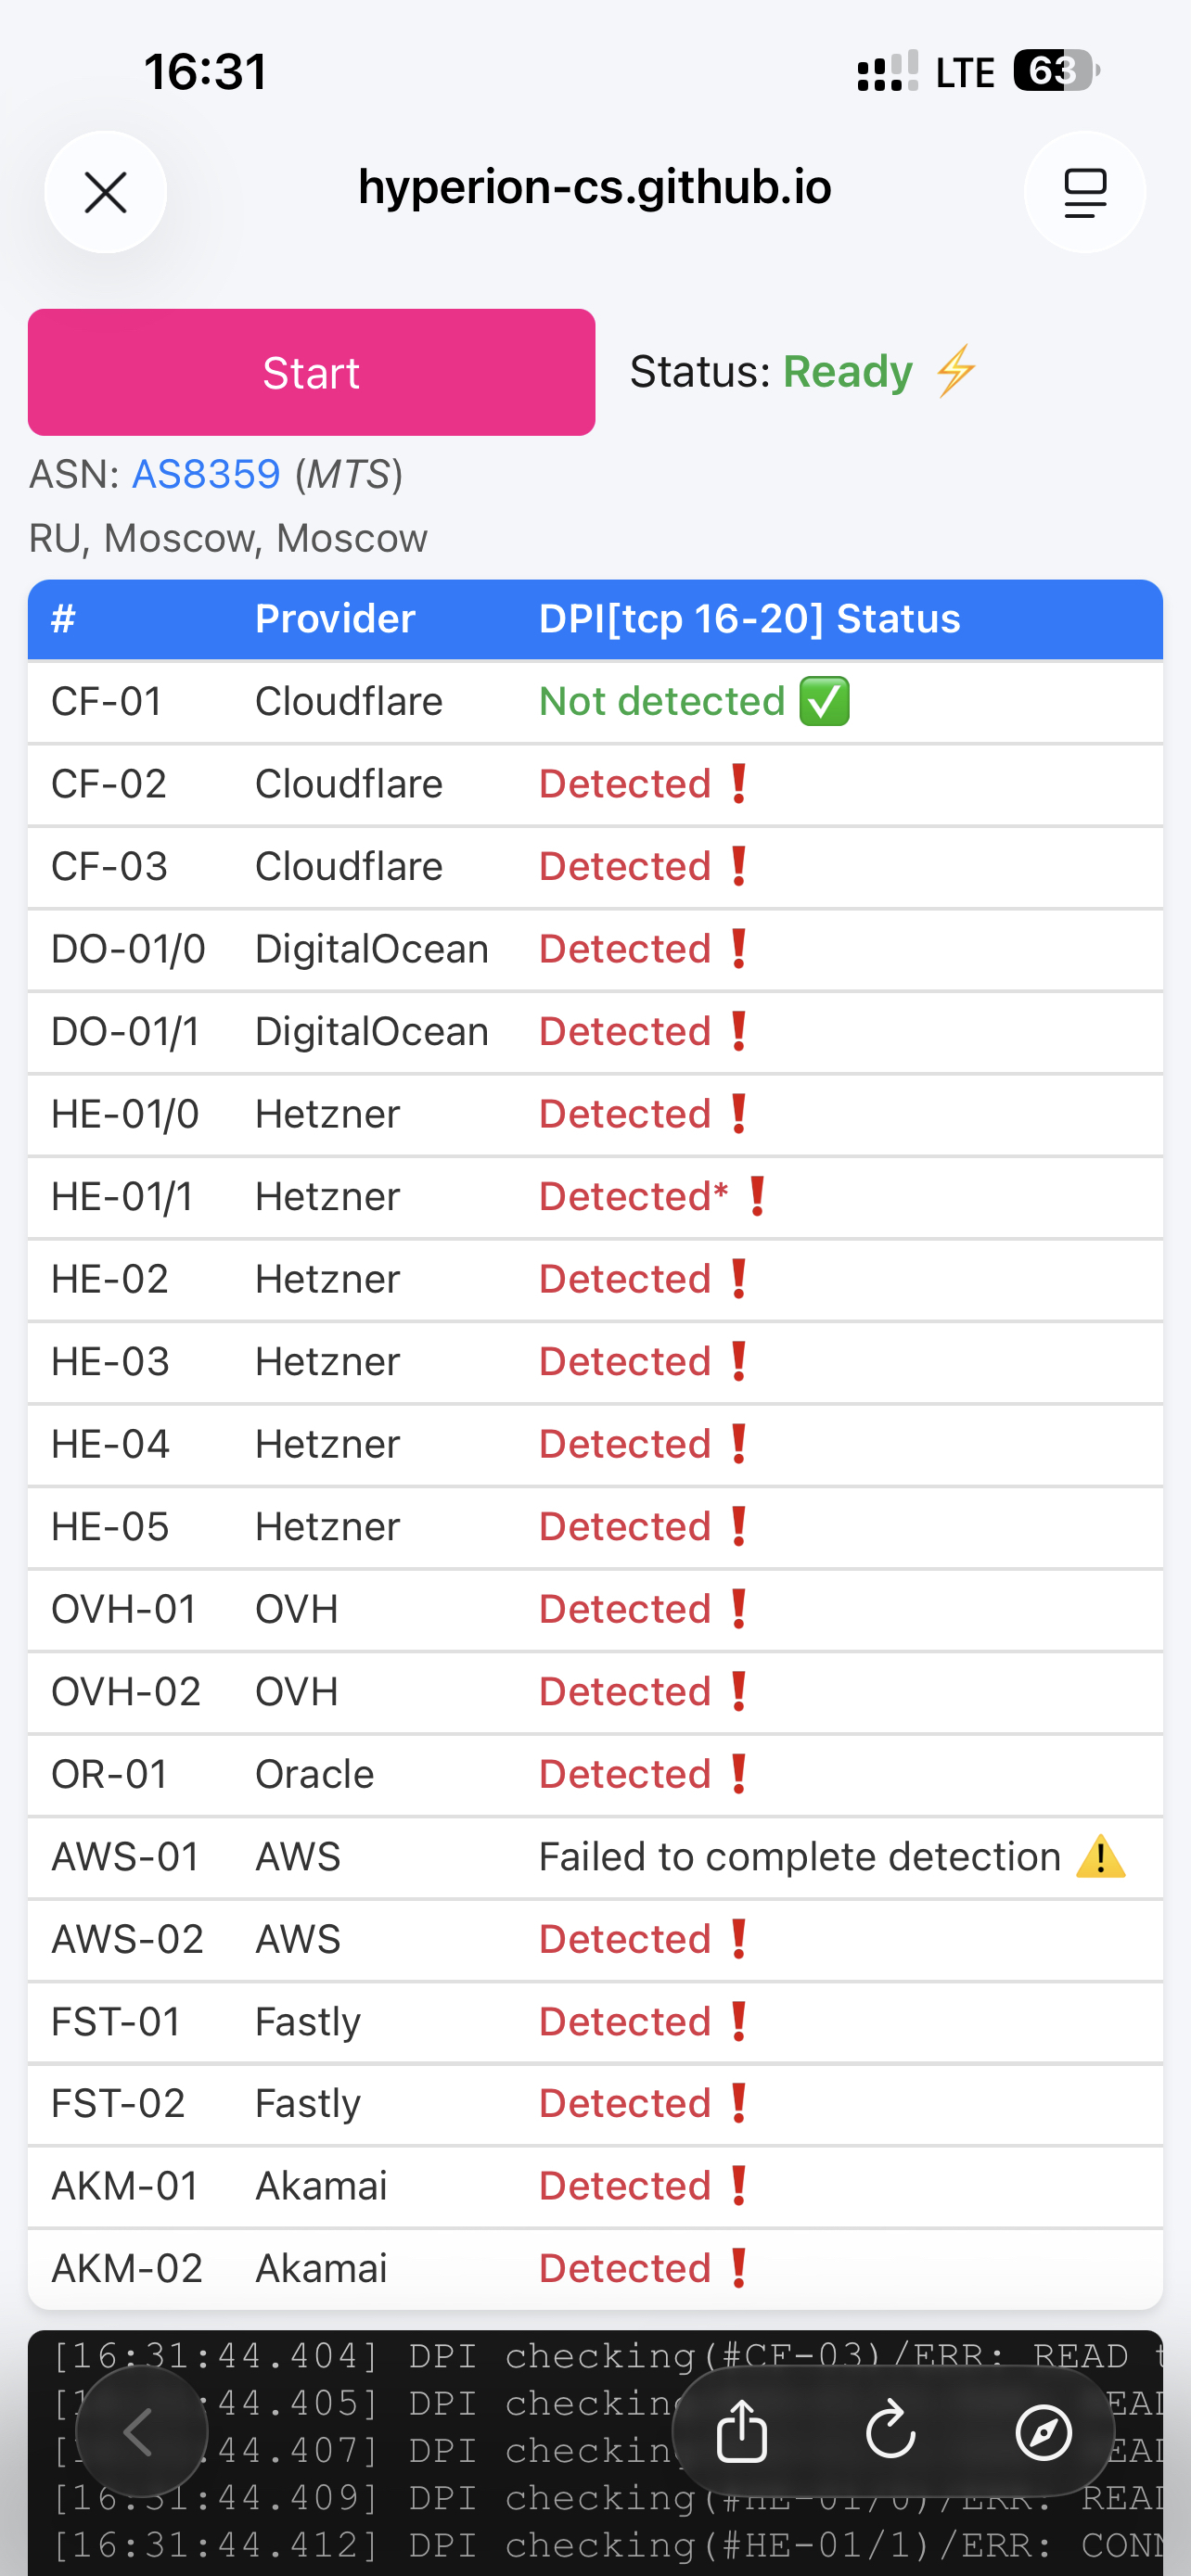Open the reader/tabs icon at top right

[x=1084, y=192]
